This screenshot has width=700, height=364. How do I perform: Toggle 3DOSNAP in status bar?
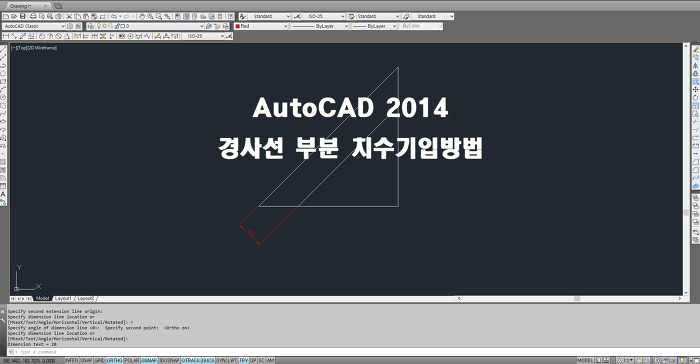[x=169, y=360]
